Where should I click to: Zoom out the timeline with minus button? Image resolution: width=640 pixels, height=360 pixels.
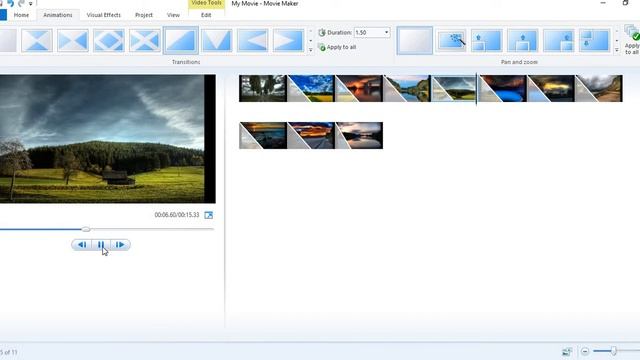585,351
